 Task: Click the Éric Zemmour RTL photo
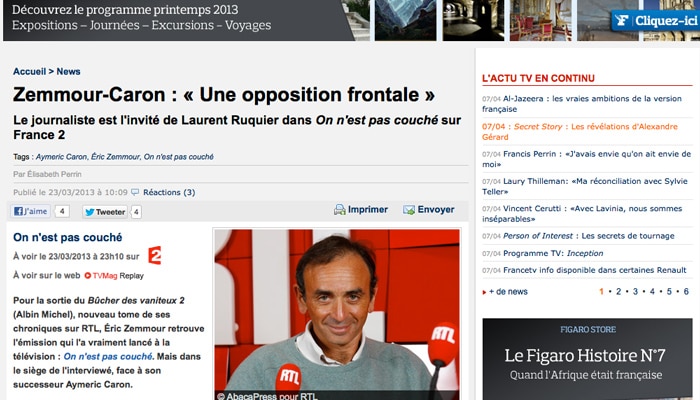pos(337,314)
